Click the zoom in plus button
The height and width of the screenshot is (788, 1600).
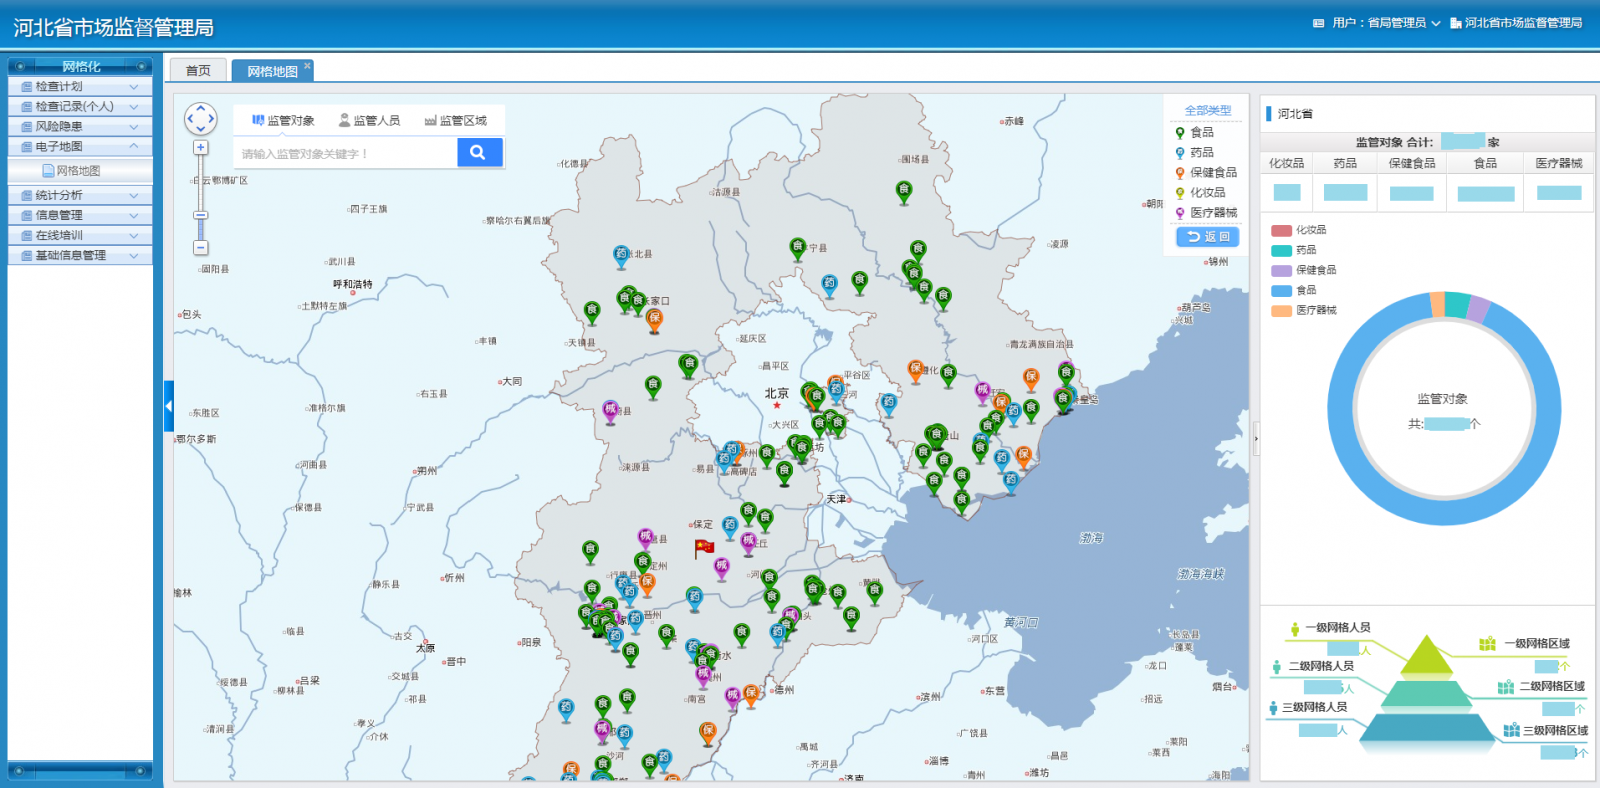[201, 147]
